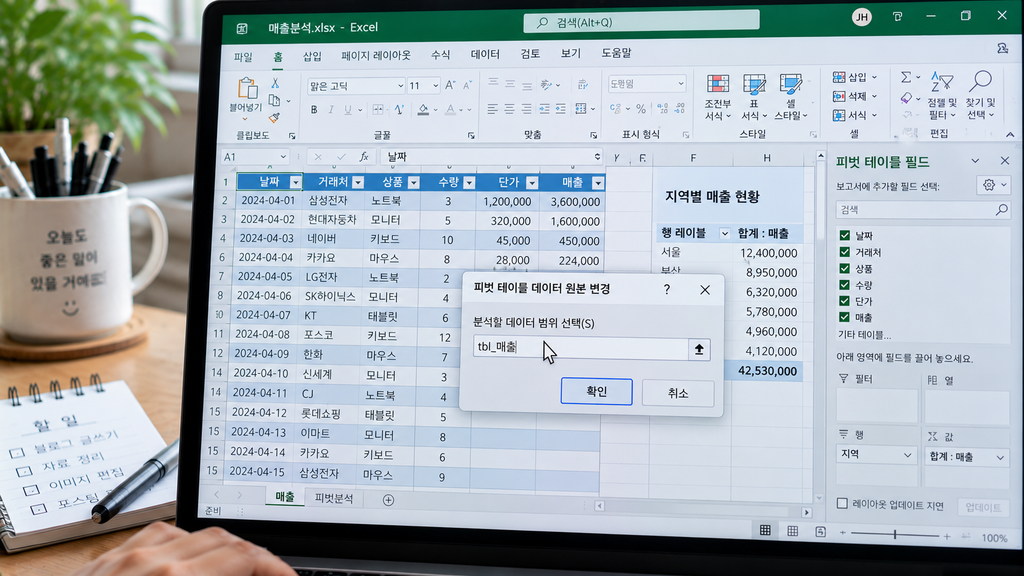Screen dimensions: 1024x576
Task: Click the Percent Style icon
Action: (x=641, y=109)
